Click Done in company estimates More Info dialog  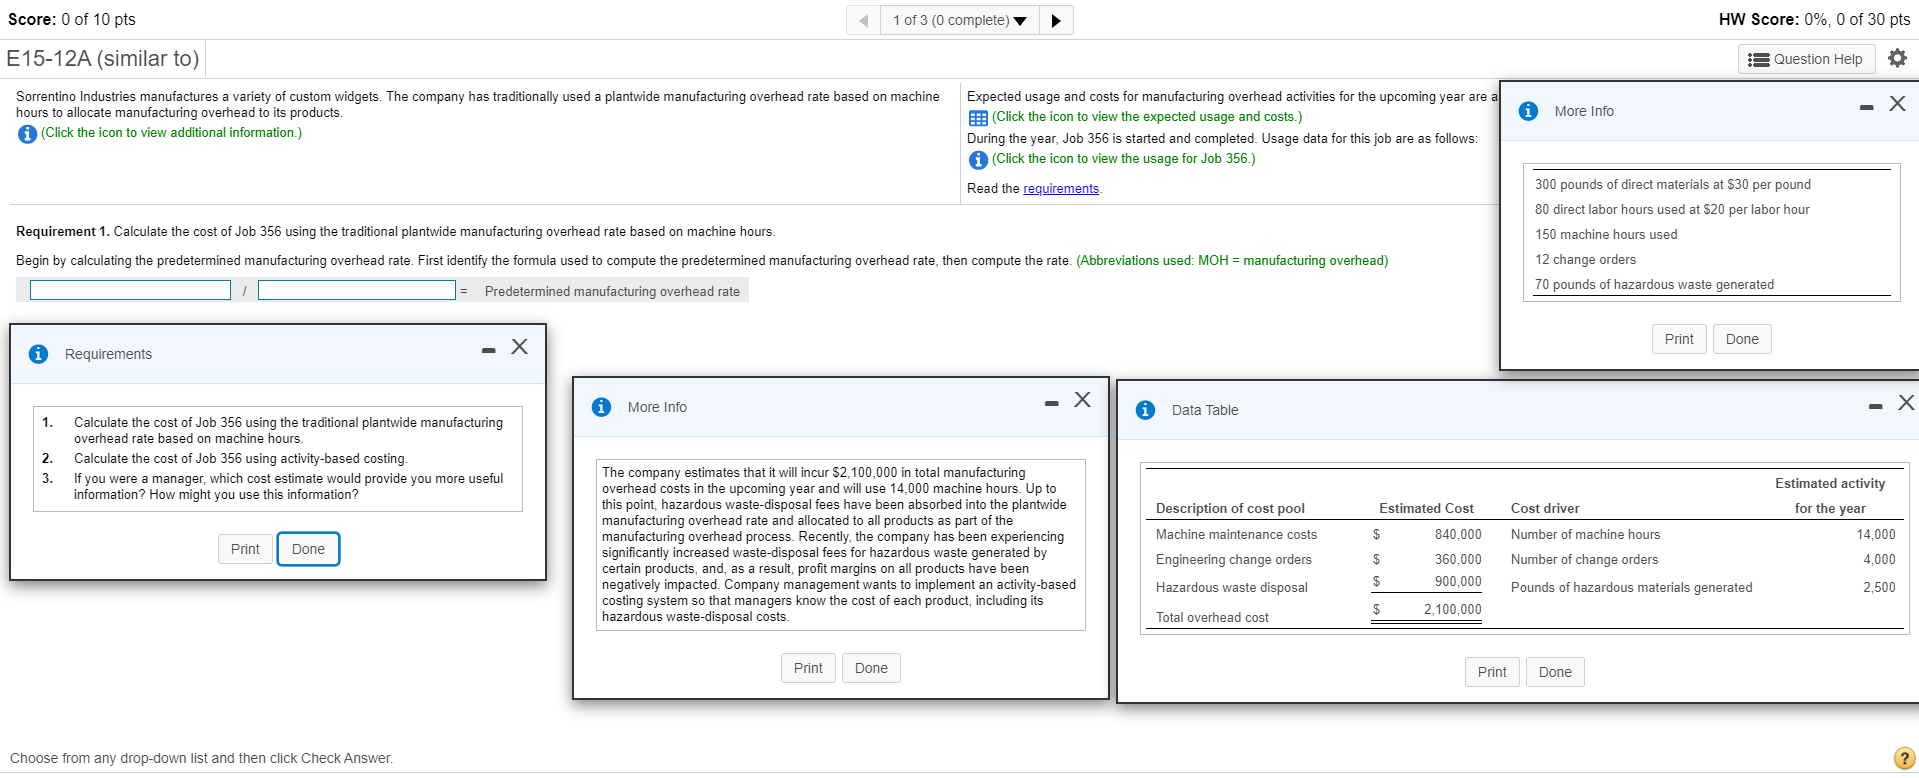[x=871, y=668]
